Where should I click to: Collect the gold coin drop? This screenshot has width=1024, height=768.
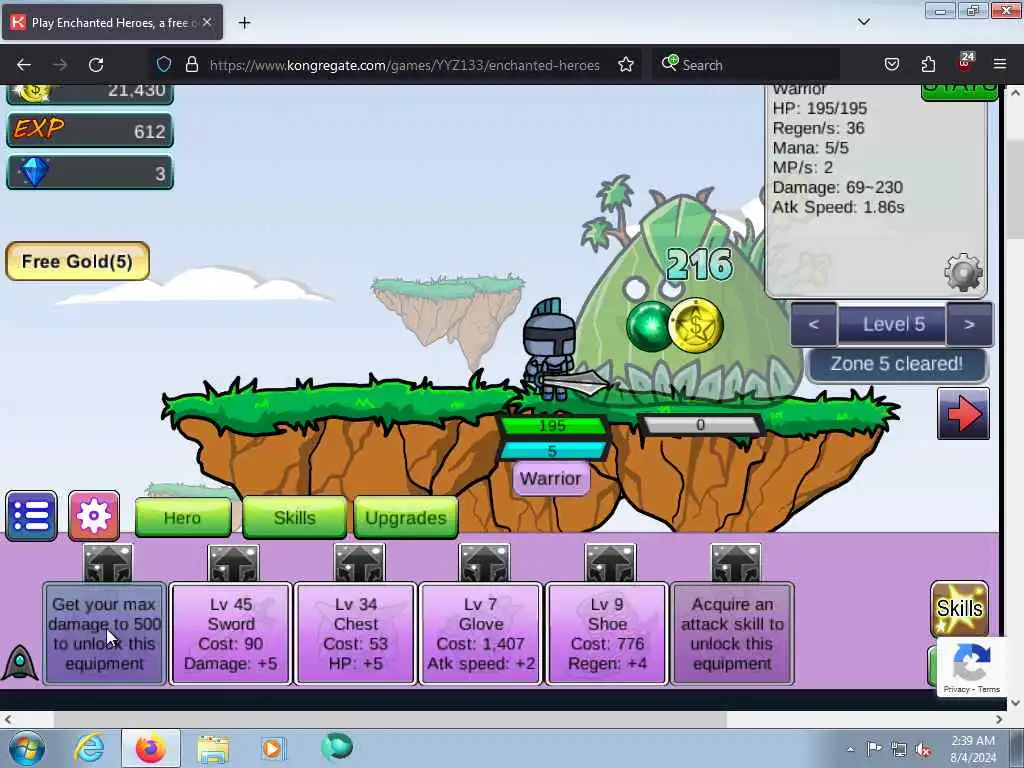point(696,325)
